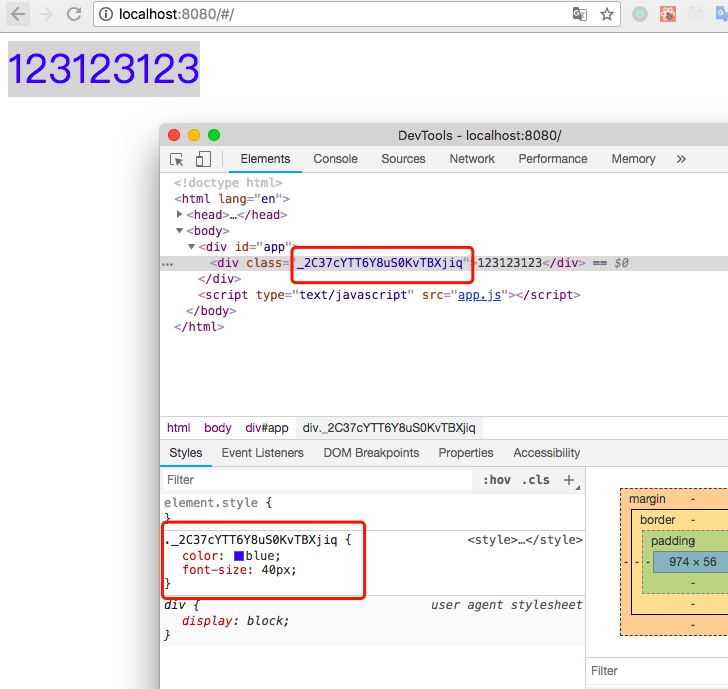
Task: Collapse the body element node
Action: pos(179,230)
